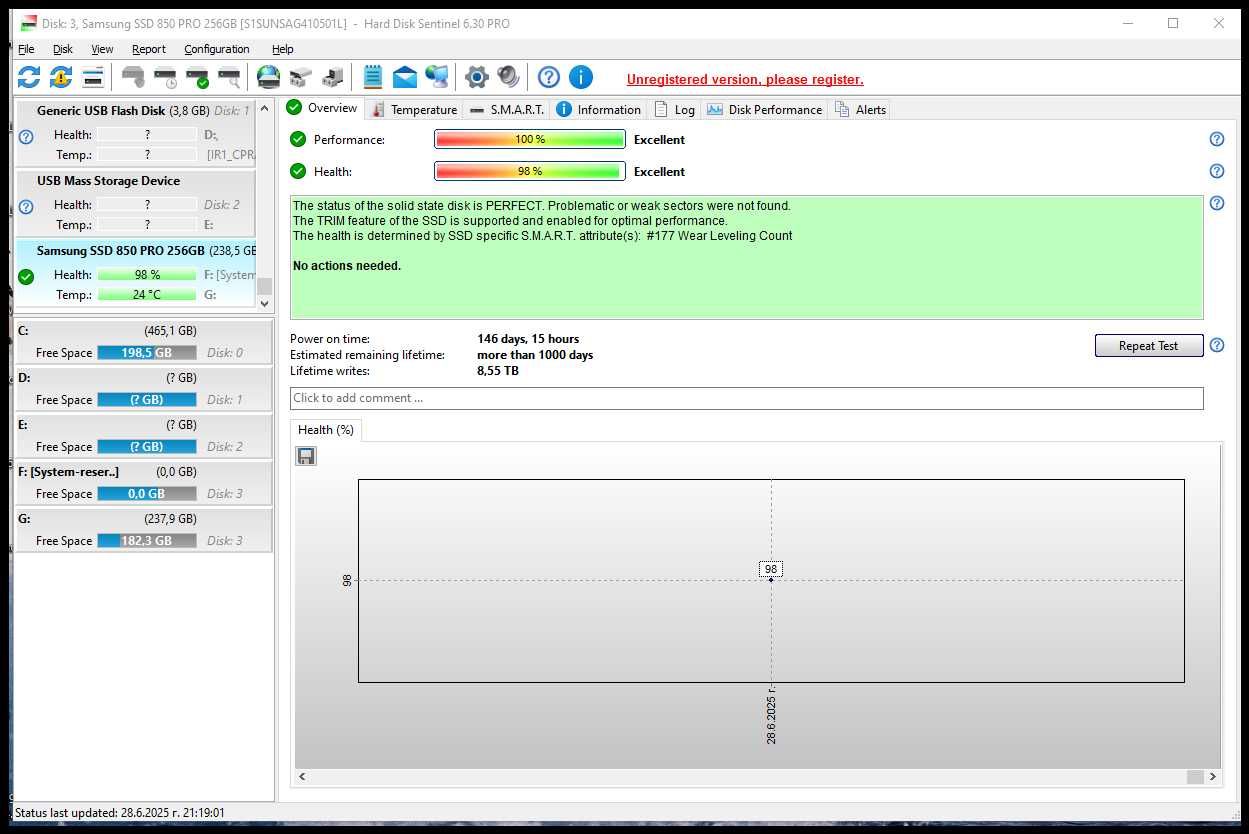Click the help icon next to Performance bar
The image size is (1249, 834).
coord(1217,140)
